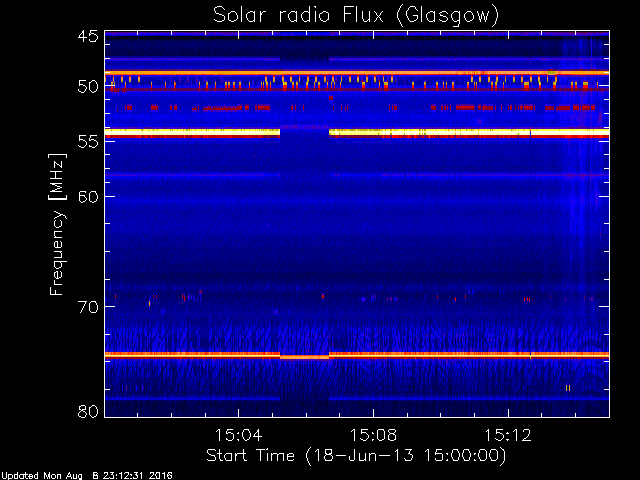
Task: Click the 60 frequency tick label
Action: 88,197
